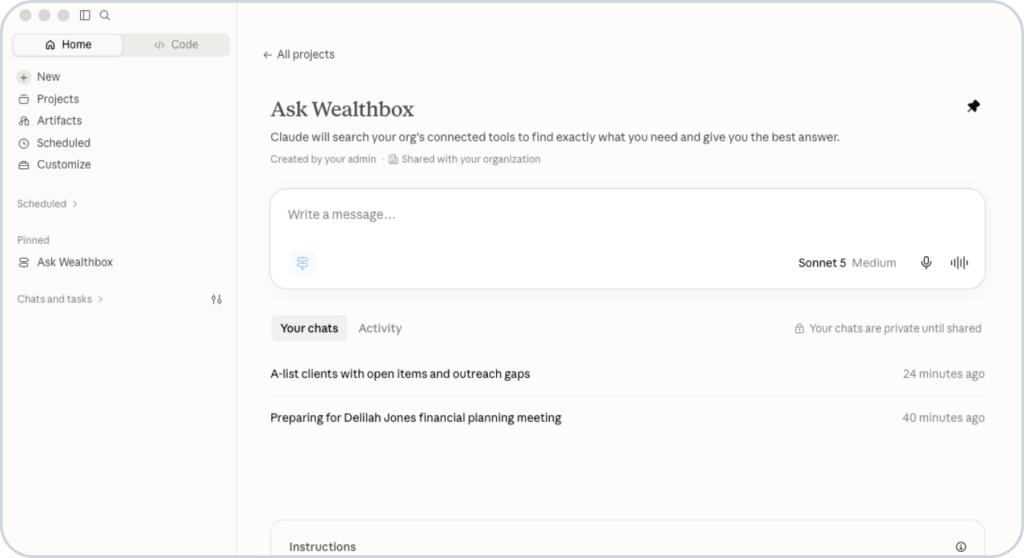The height and width of the screenshot is (558, 1024).
Task: Select the Your chats tab
Action: (309, 328)
